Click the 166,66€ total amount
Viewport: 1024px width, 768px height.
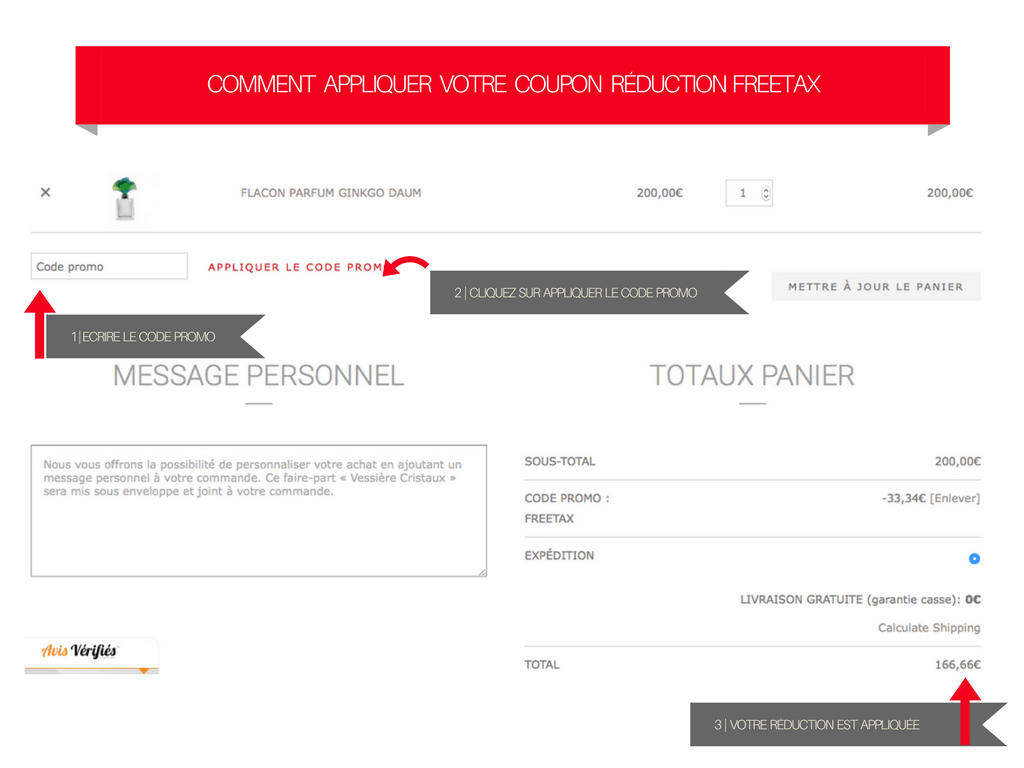pos(957,664)
